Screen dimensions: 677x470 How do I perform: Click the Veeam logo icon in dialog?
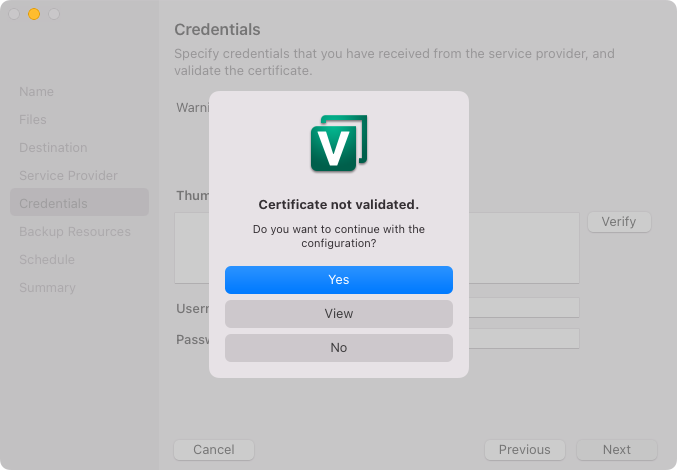click(339, 143)
